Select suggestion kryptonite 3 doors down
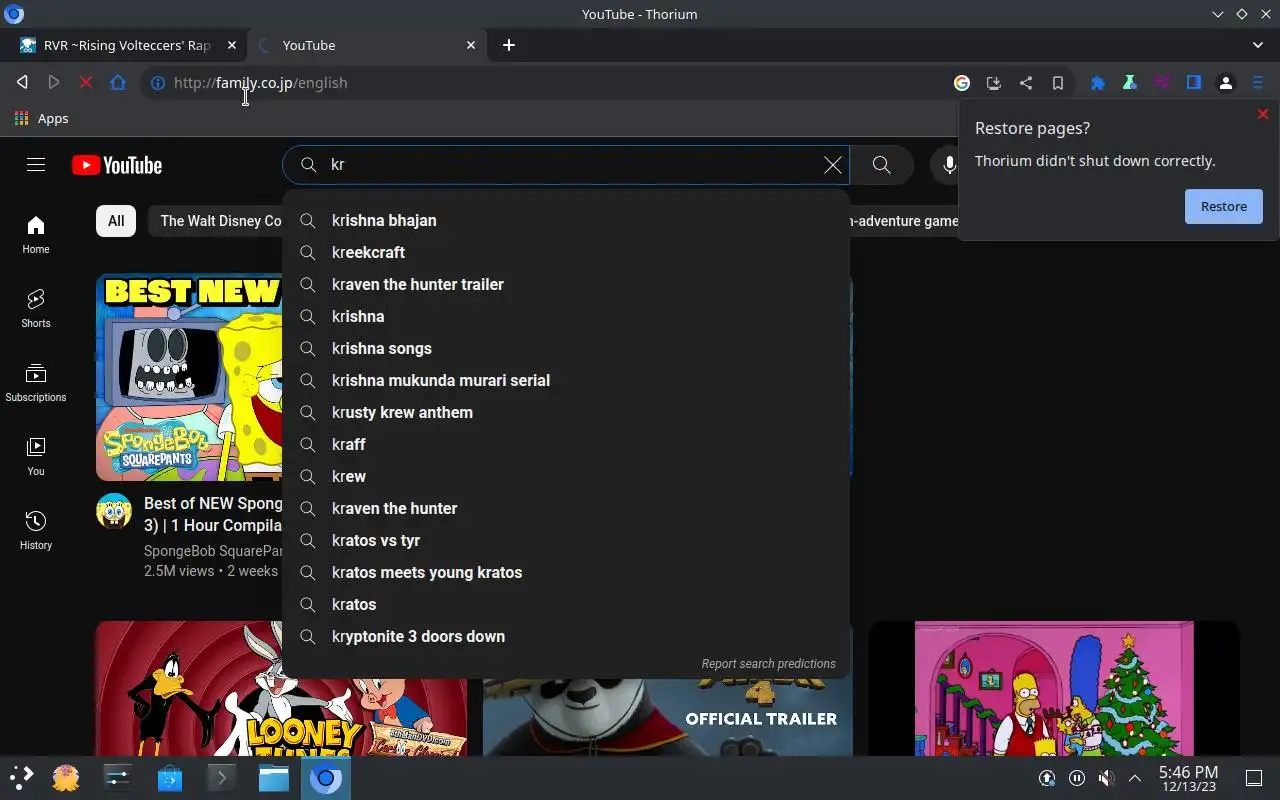This screenshot has width=1280, height=800. 566,636
